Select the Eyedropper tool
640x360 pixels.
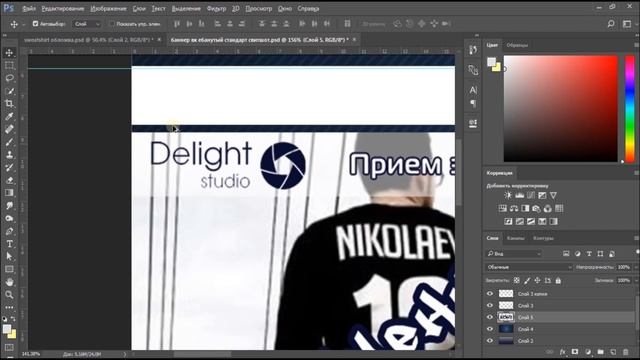(9, 116)
